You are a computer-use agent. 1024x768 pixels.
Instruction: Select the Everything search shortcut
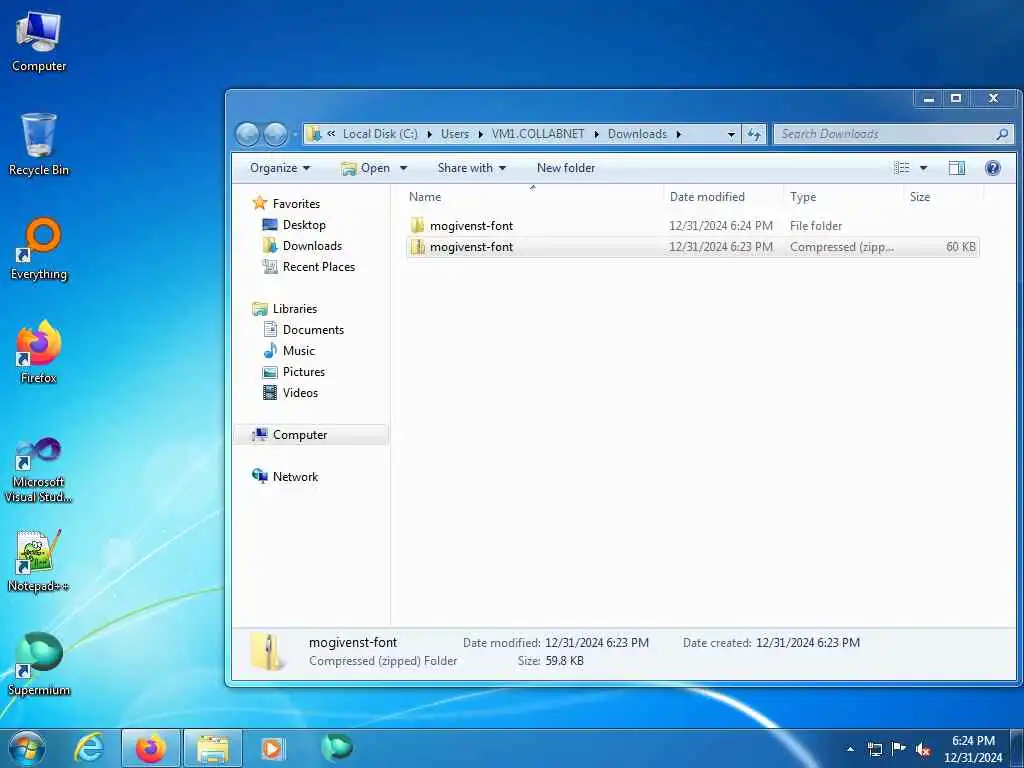[x=39, y=249]
